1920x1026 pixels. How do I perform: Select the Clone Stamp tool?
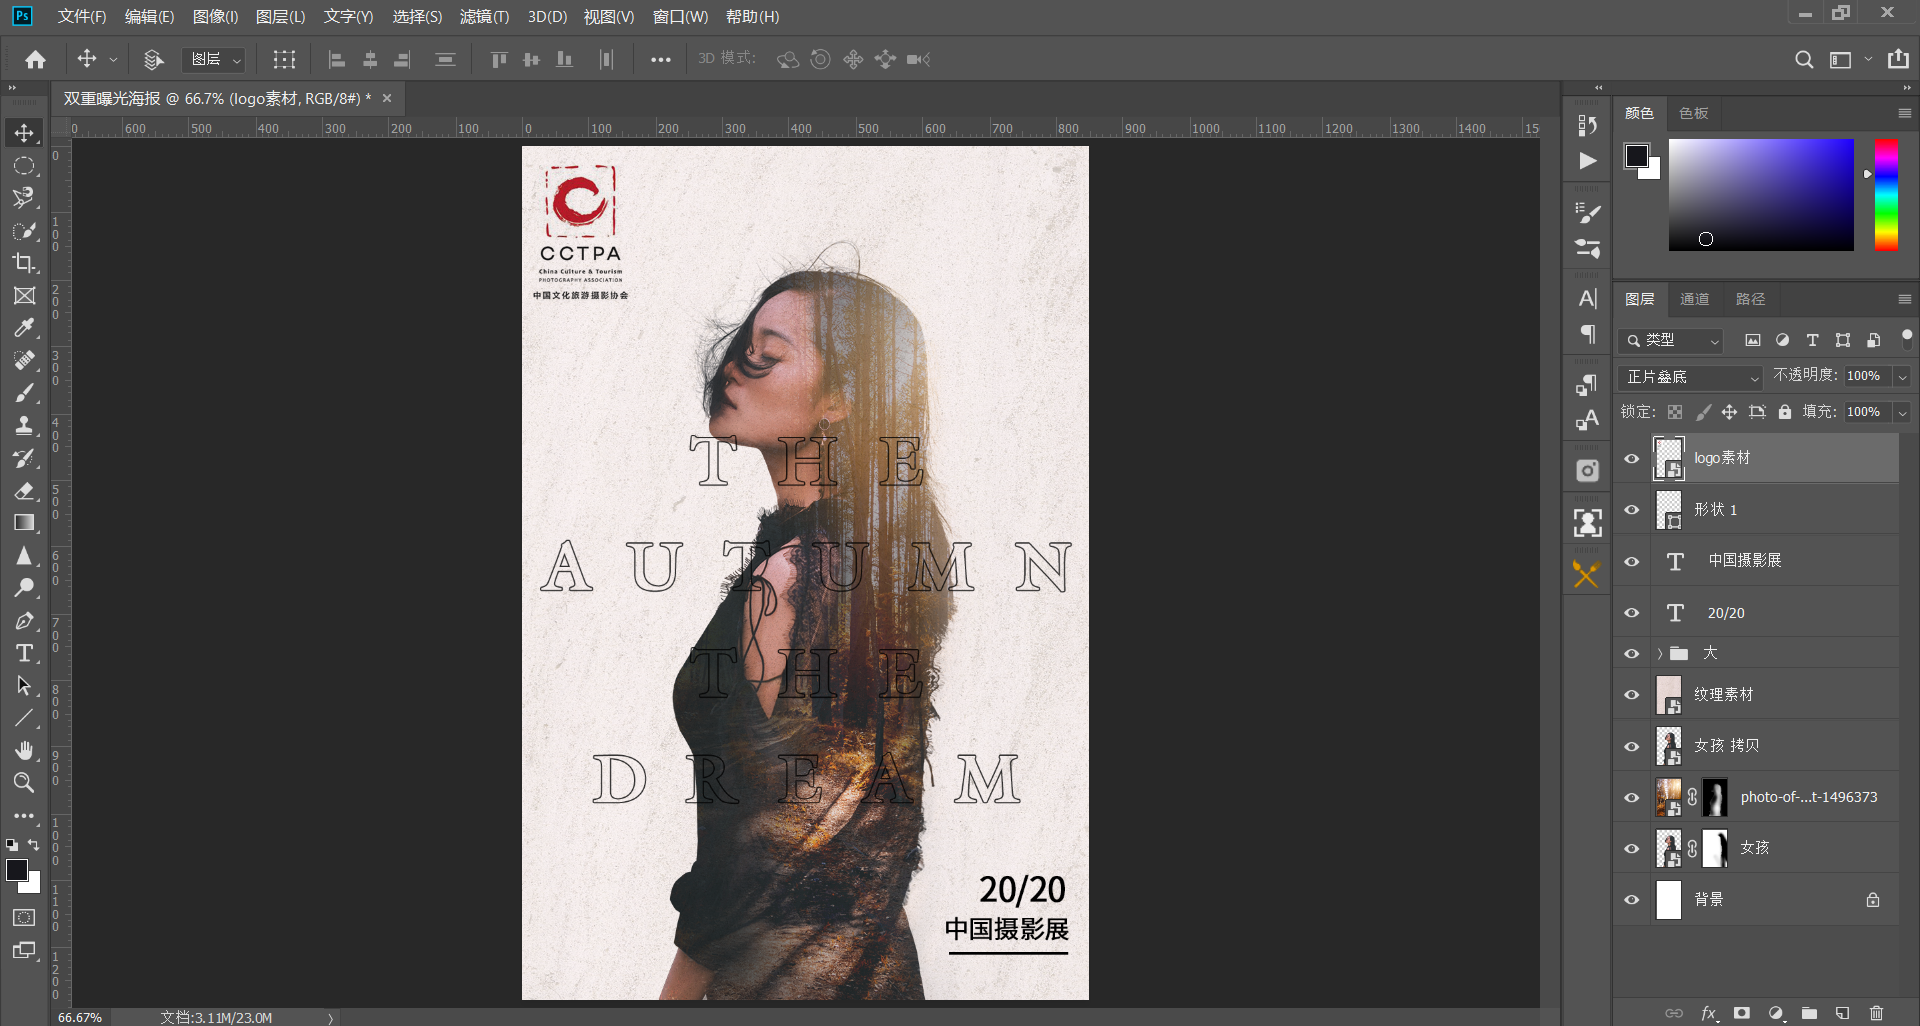point(24,425)
